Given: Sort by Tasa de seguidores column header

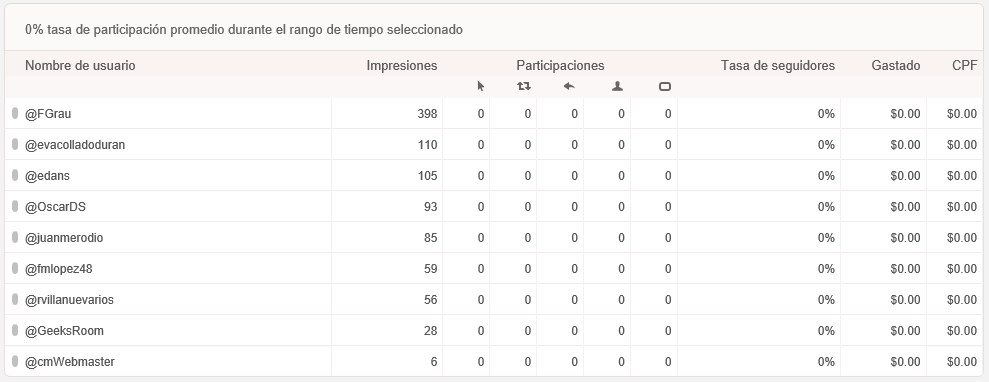Looking at the screenshot, I should (778, 66).
